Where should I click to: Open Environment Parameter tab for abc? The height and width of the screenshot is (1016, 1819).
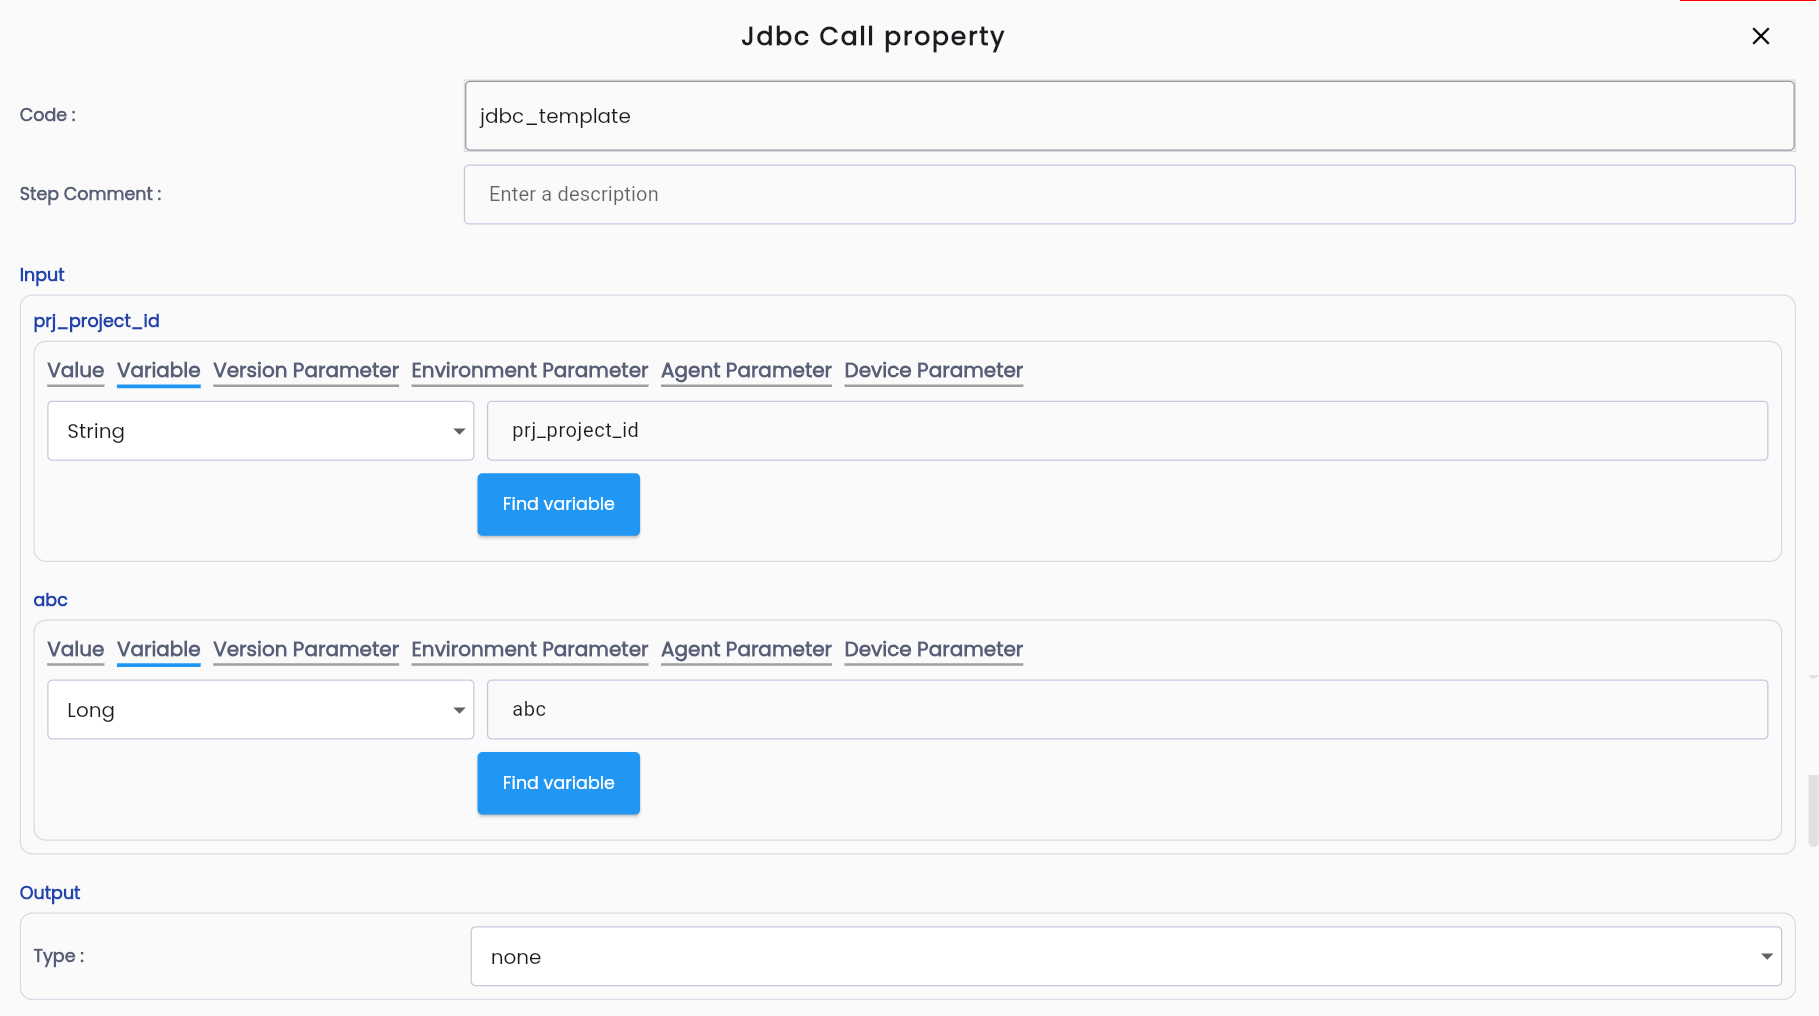click(x=530, y=650)
